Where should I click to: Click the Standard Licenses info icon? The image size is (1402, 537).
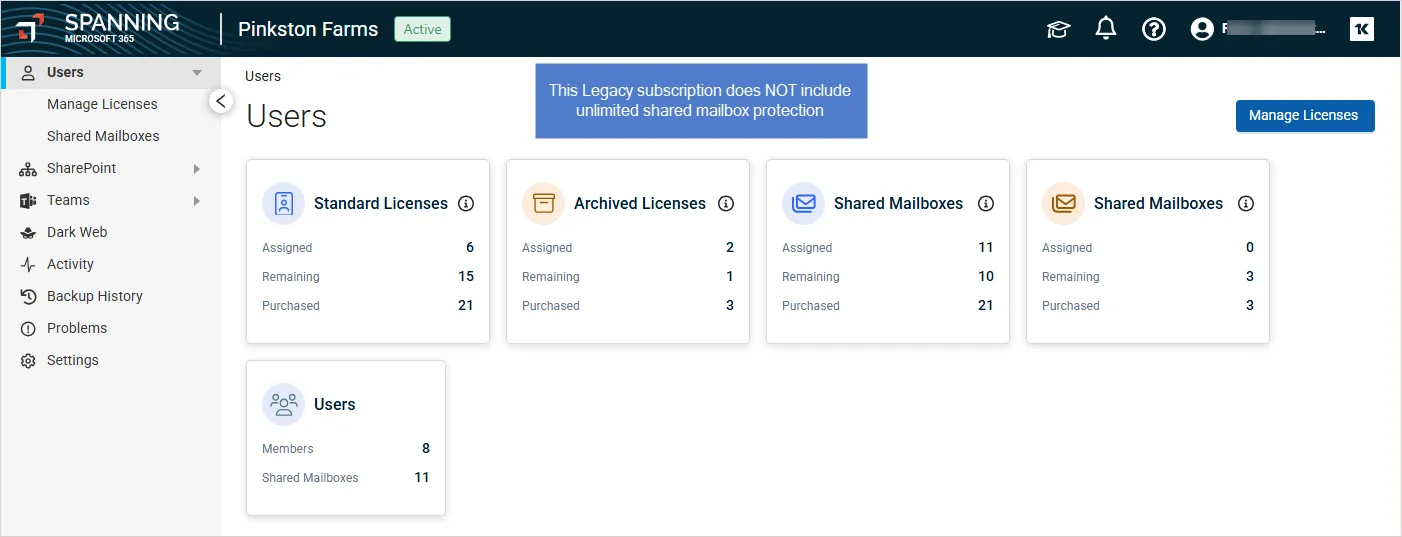coord(466,203)
